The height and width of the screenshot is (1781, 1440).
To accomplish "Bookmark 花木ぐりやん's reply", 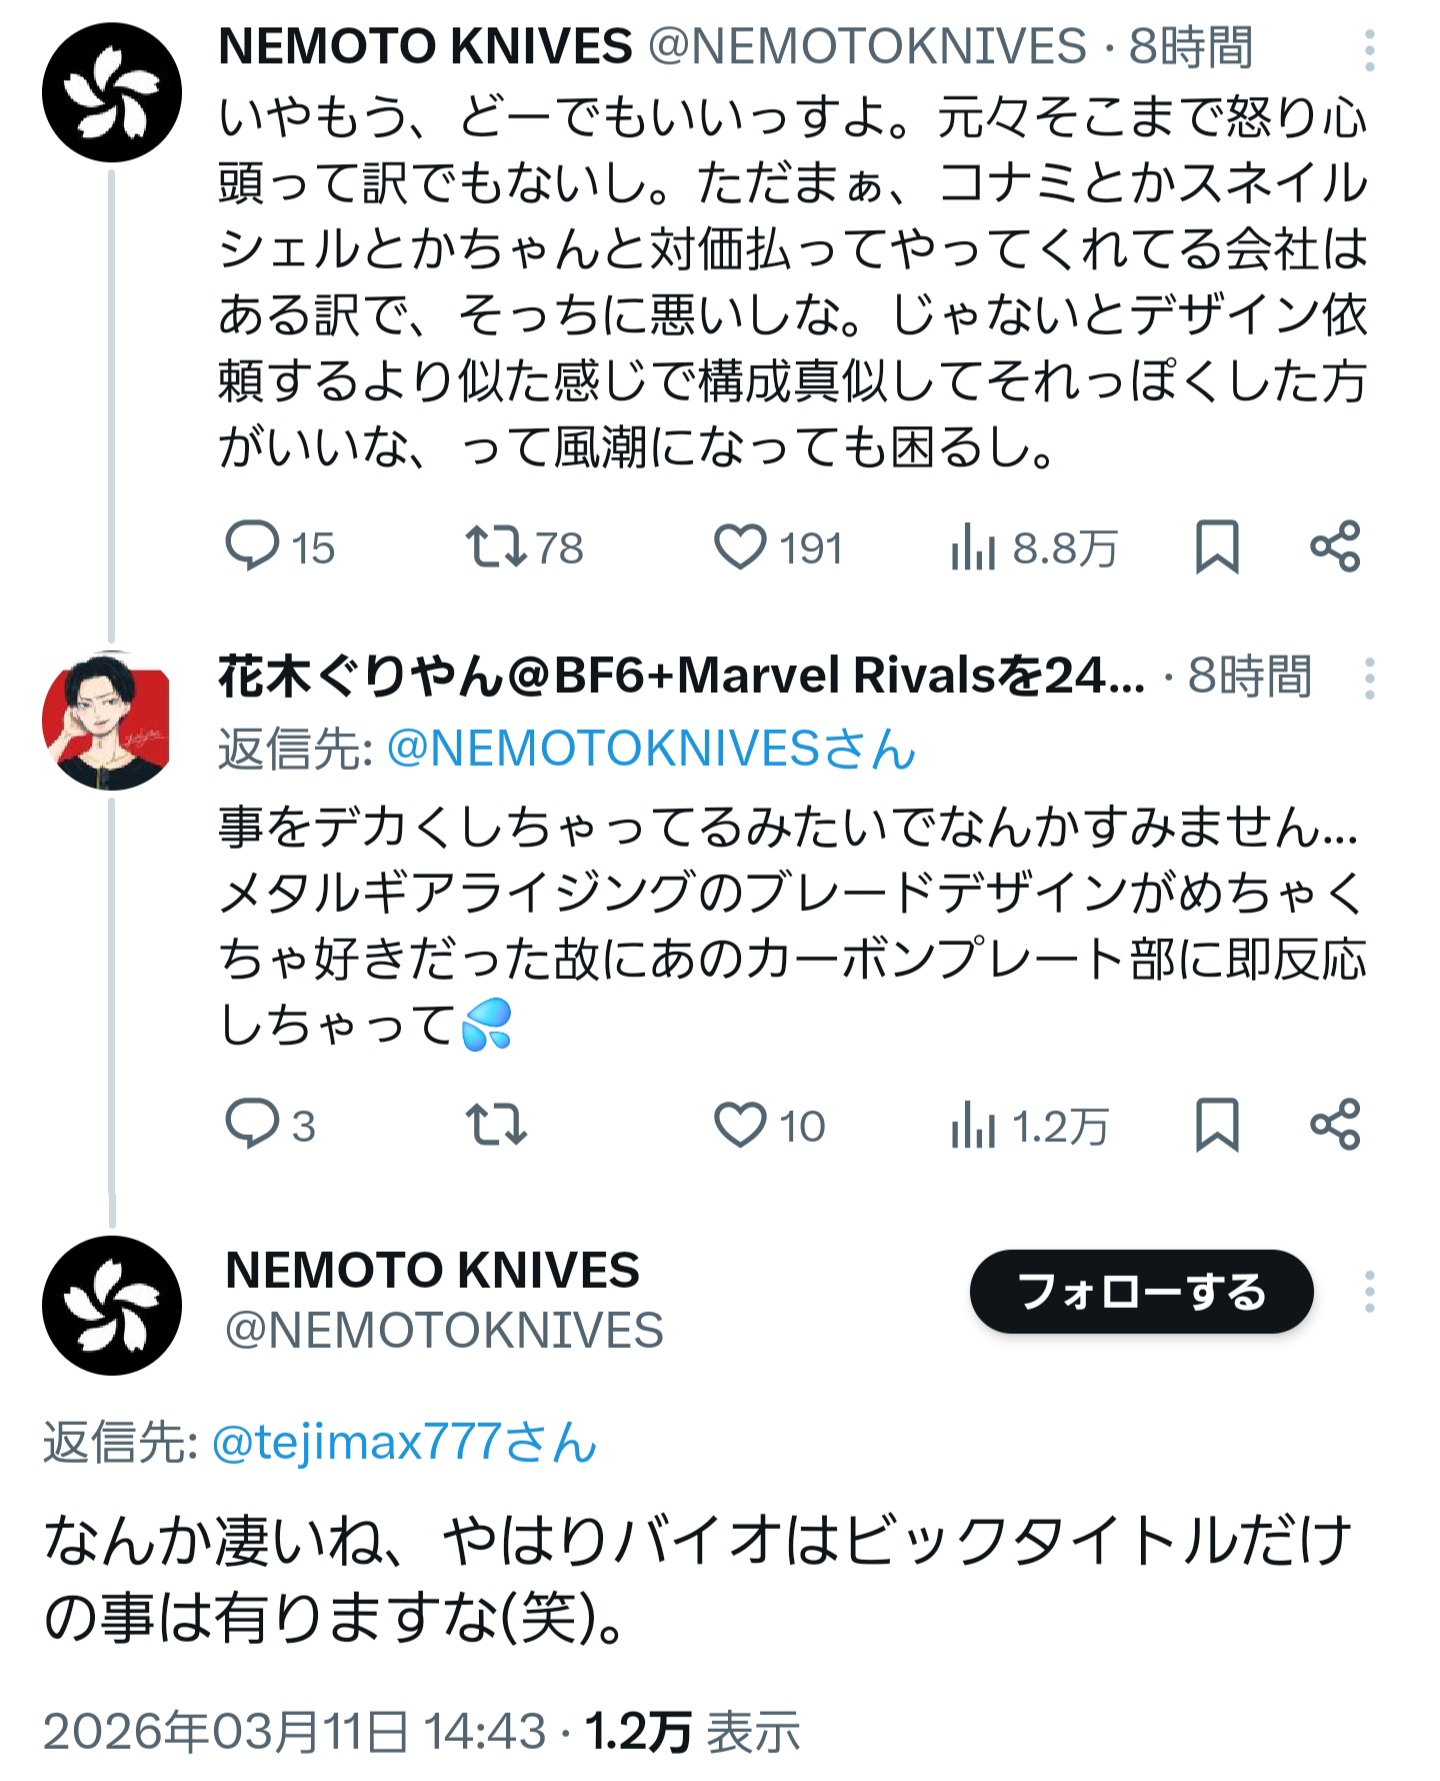I will (1217, 1124).
